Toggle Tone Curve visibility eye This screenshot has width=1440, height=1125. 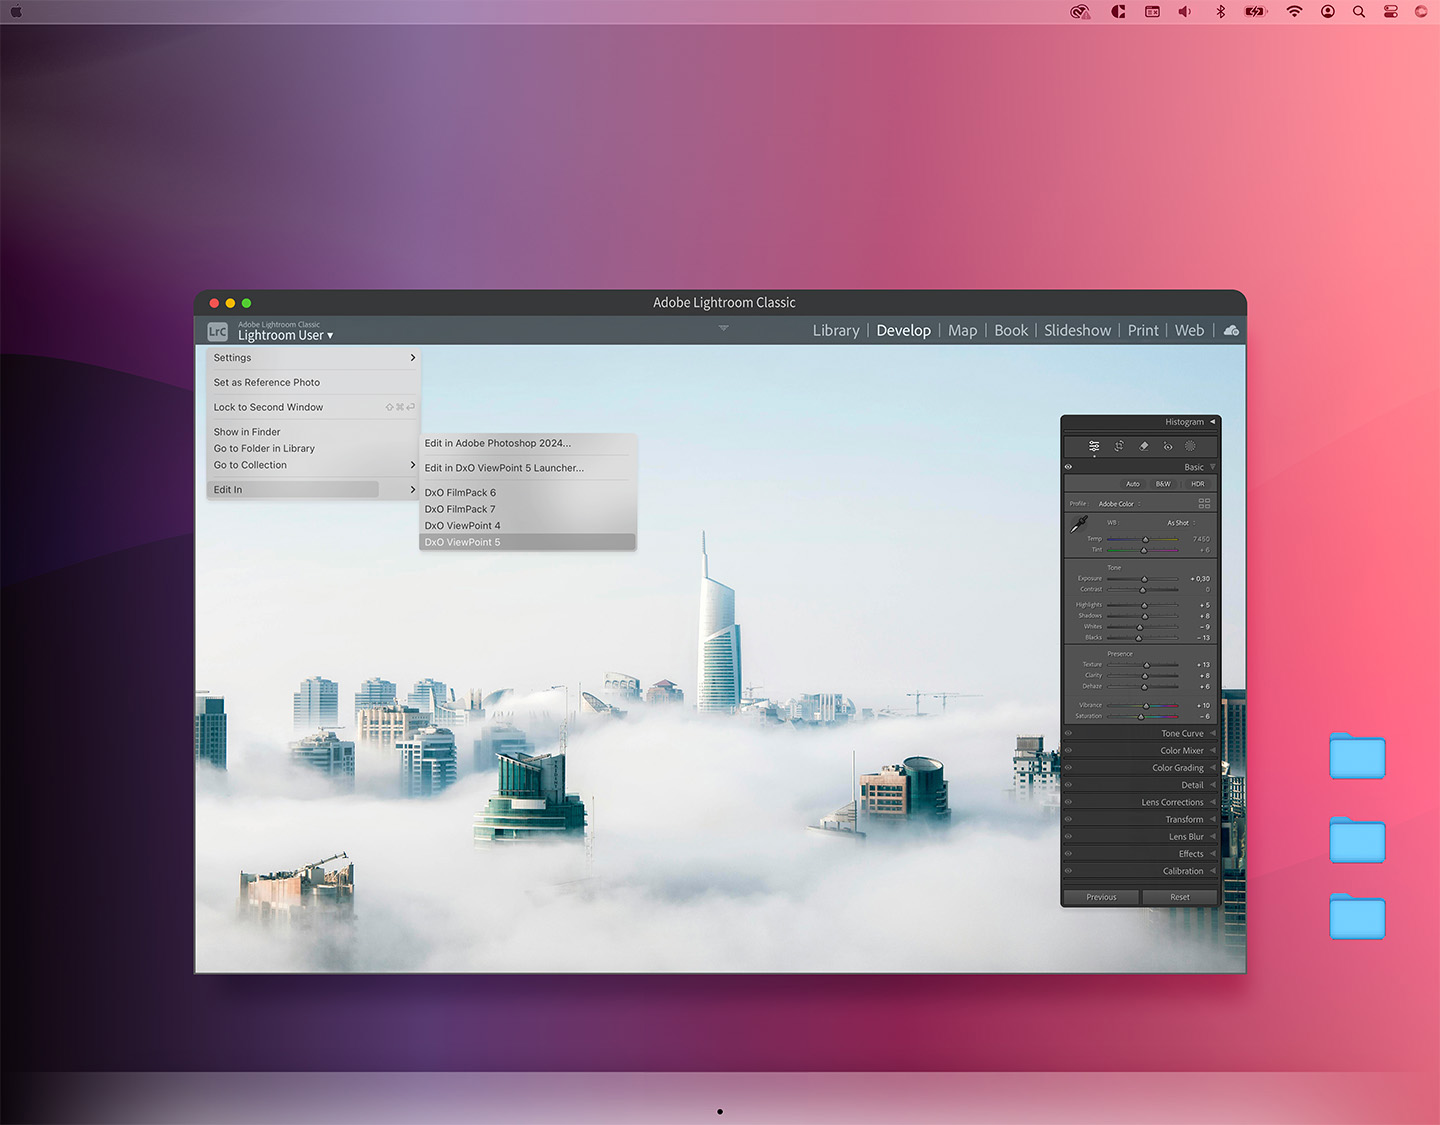coord(1068,733)
